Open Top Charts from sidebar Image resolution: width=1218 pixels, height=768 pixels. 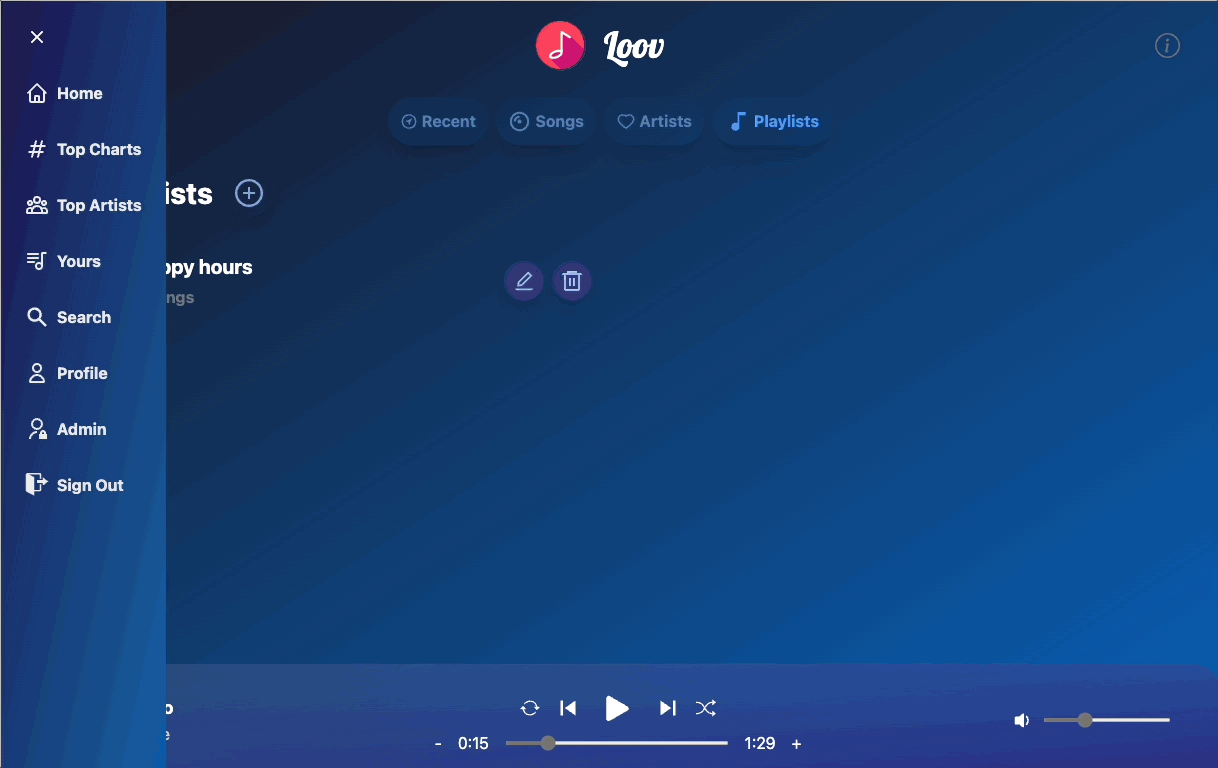coord(84,149)
